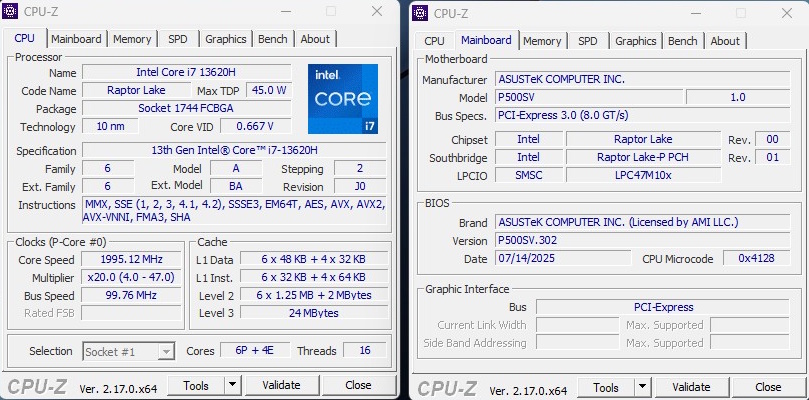Click the Revision J0 value

coord(360,186)
